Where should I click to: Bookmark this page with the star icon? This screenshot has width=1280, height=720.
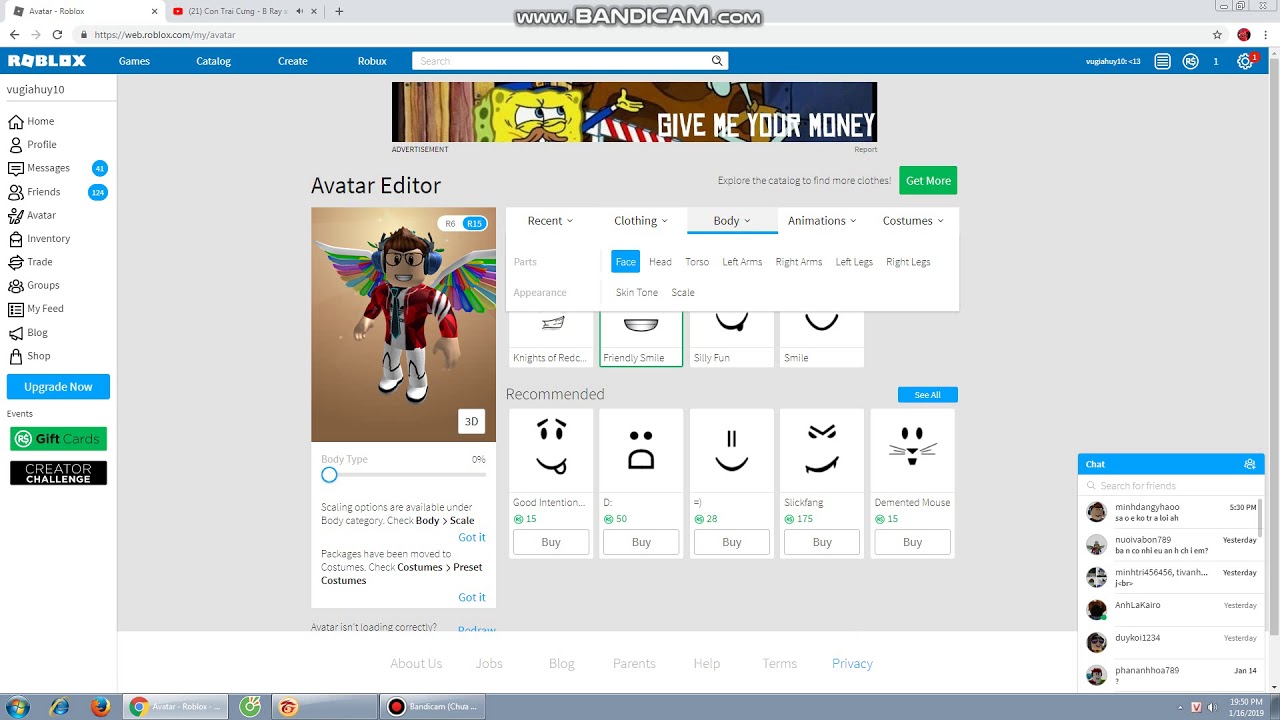coord(1217,34)
